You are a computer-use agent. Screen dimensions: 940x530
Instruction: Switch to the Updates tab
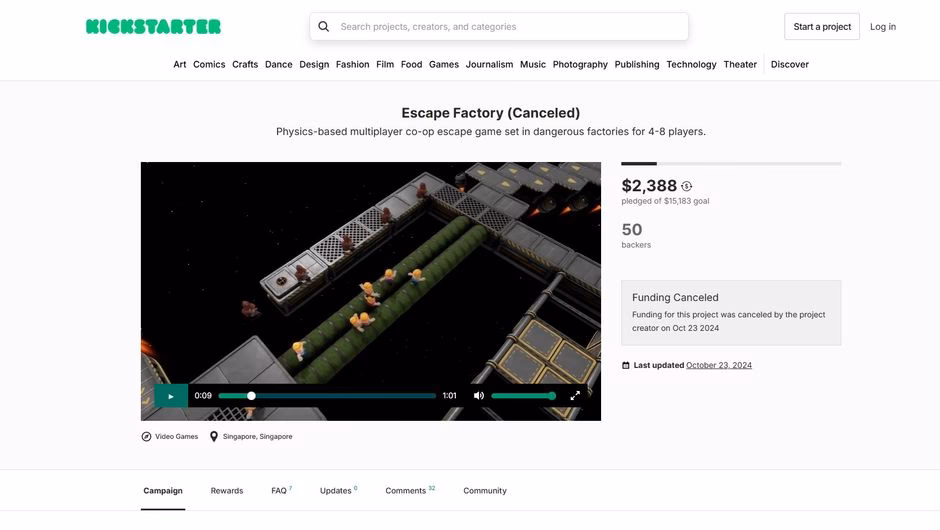[338, 490]
